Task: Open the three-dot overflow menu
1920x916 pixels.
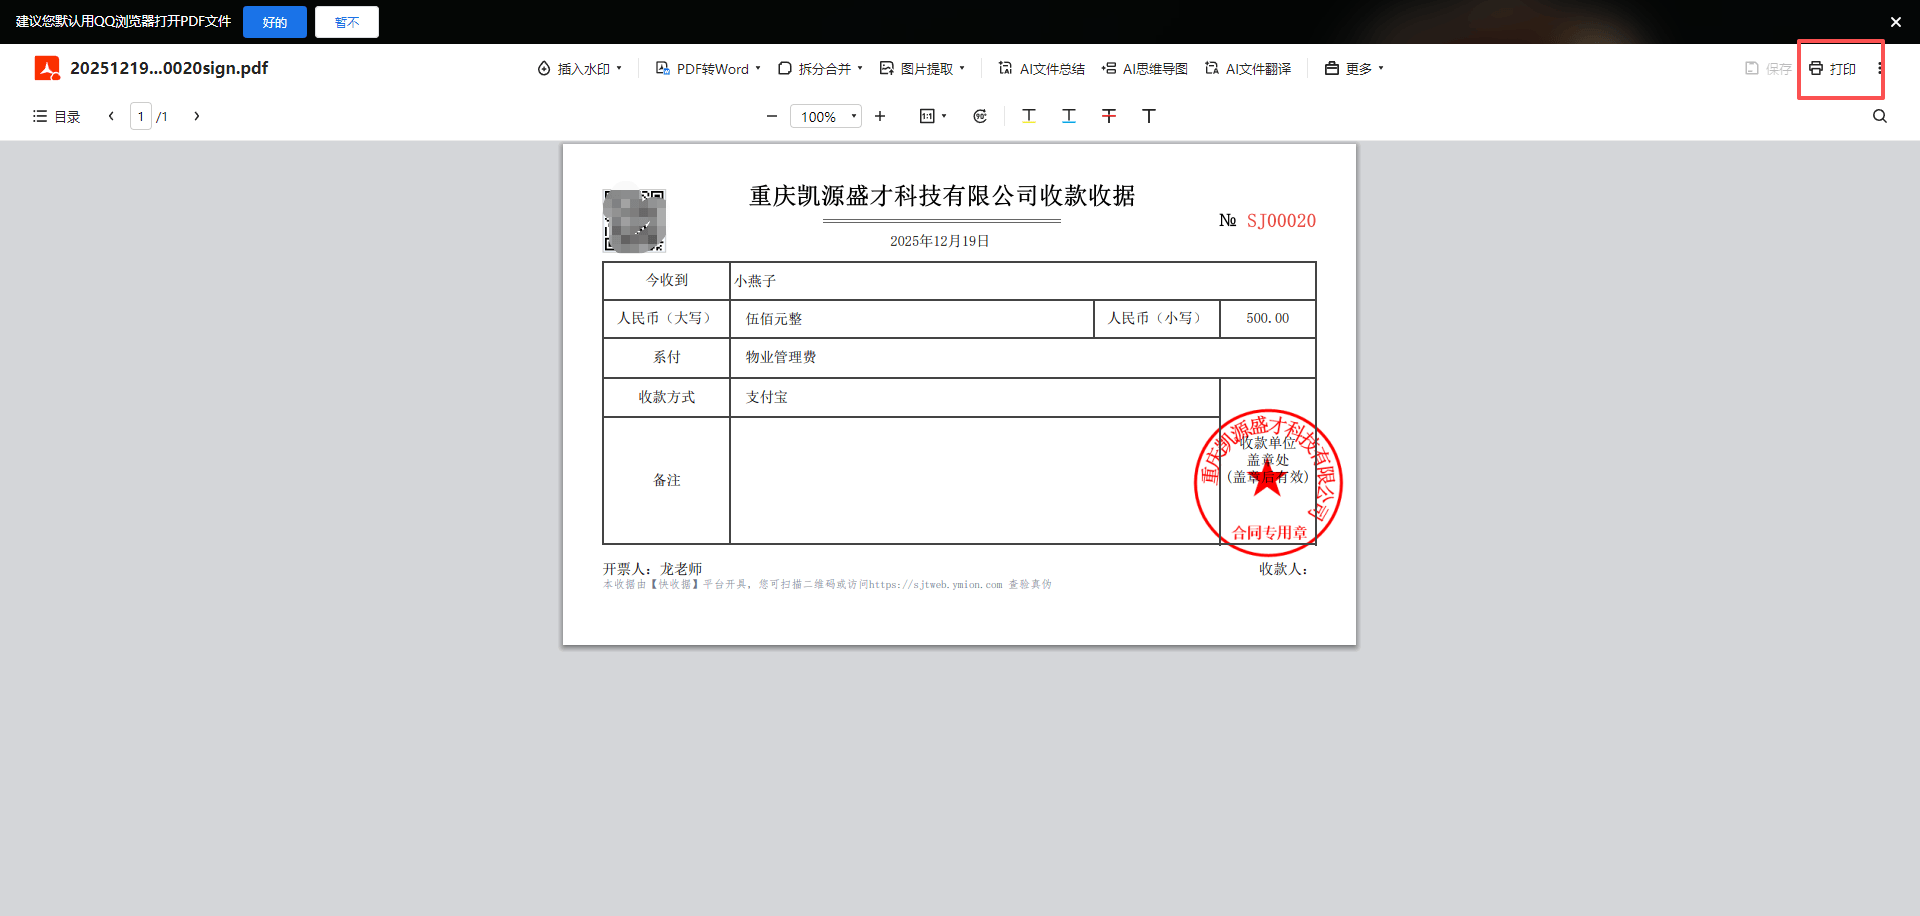Action: 1879,69
